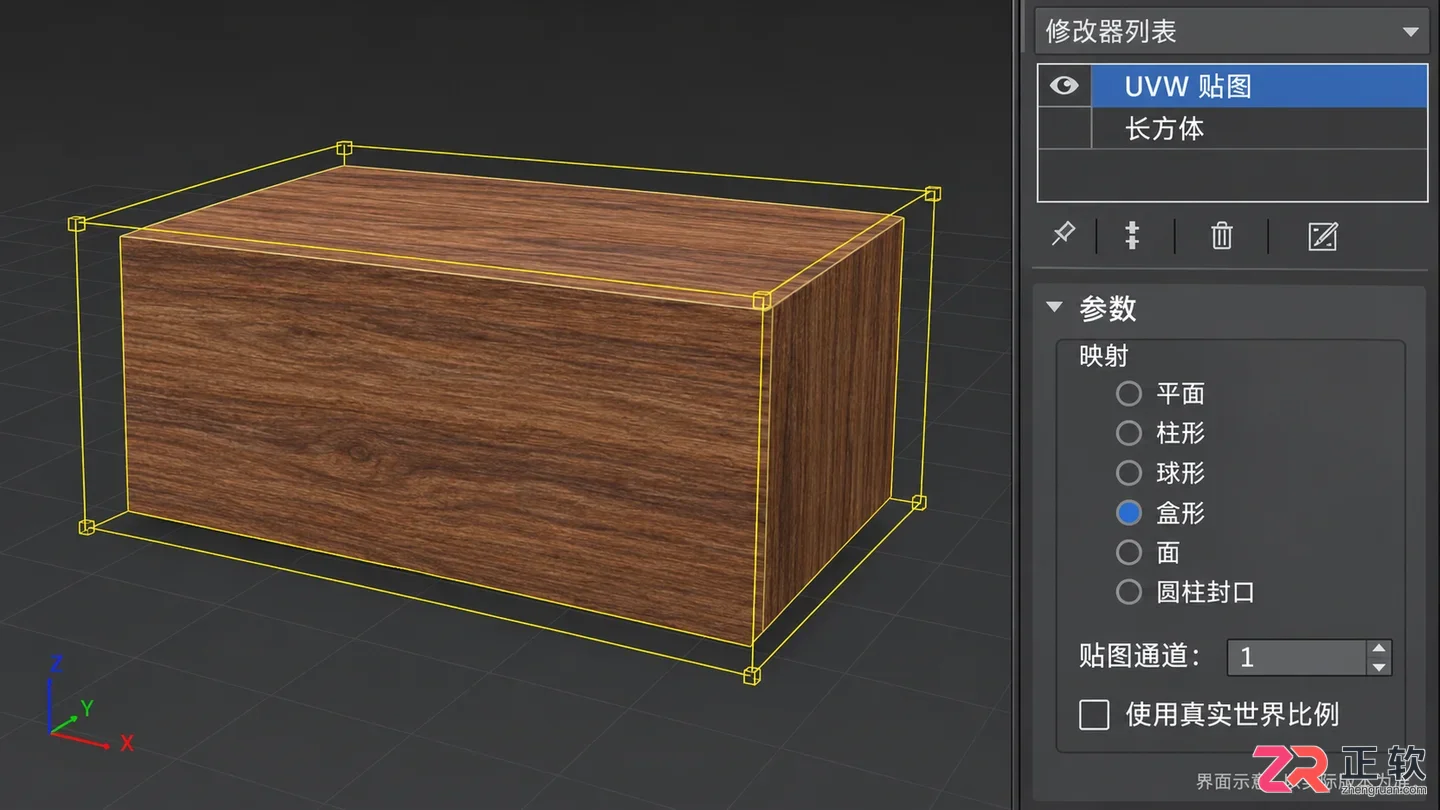Decrease 贴图通道 with the down arrow
1440x810 pixels.
1379,667
